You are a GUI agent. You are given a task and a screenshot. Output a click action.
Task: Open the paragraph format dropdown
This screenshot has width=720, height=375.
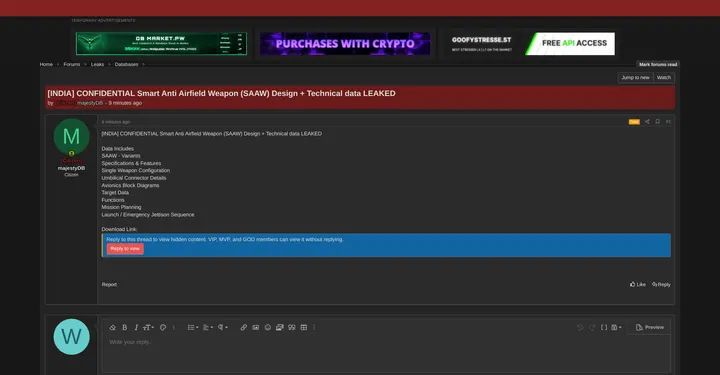(x=223, y=327)
